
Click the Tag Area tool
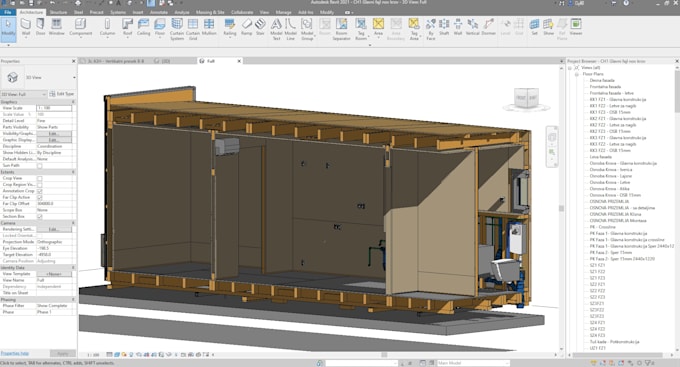[x=414, y=29]
